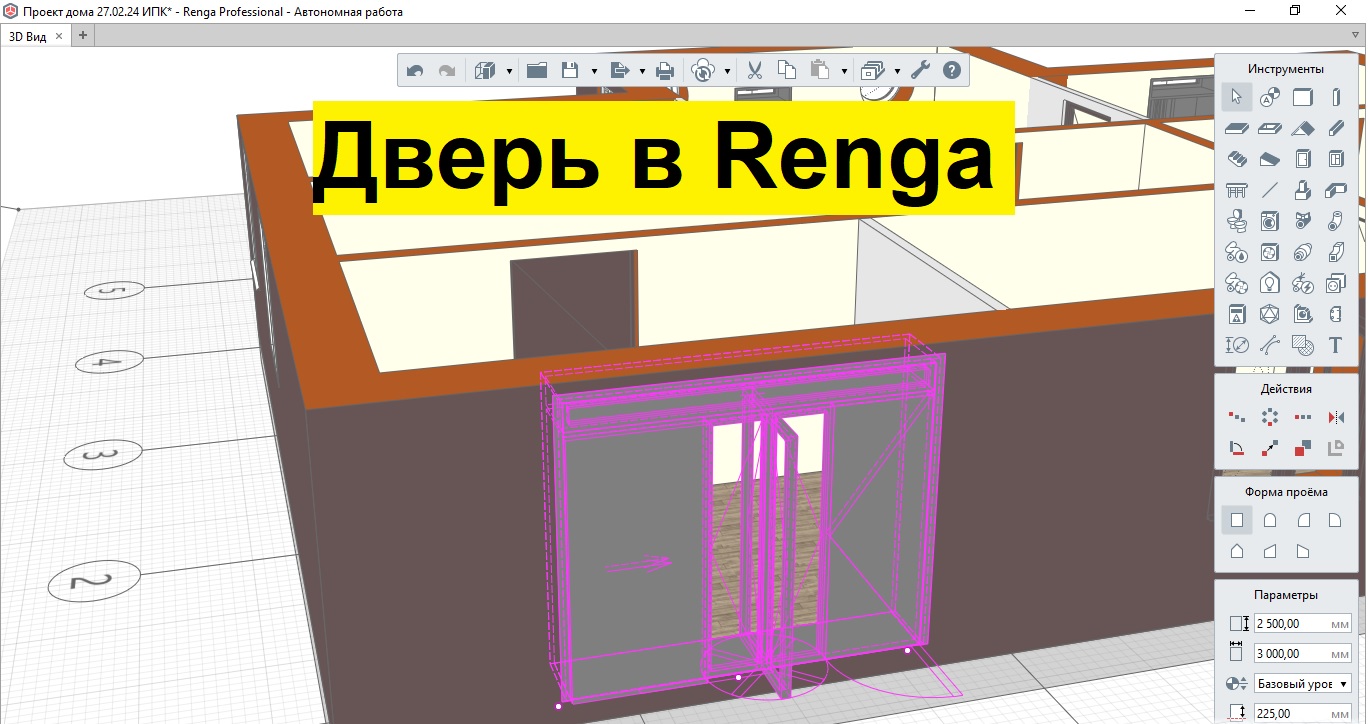Choose the trapezoid shape falling to the right
Image resolution: width=1368 pixels, height=724 pixels.
1302,551
